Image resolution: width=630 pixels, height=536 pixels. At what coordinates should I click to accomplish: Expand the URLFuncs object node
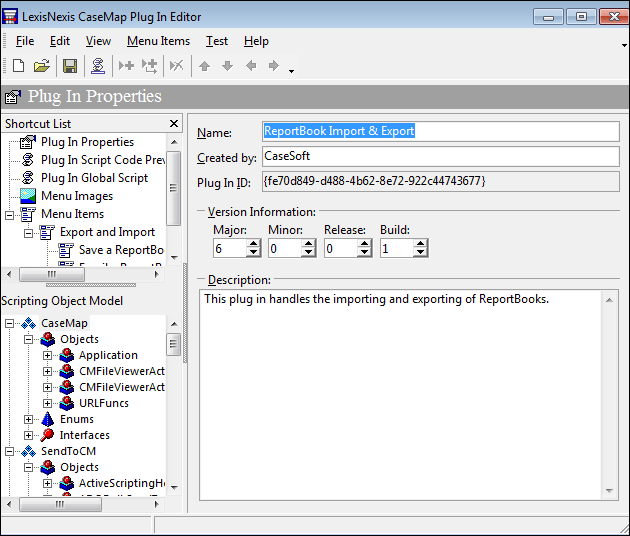coord(47,403)
